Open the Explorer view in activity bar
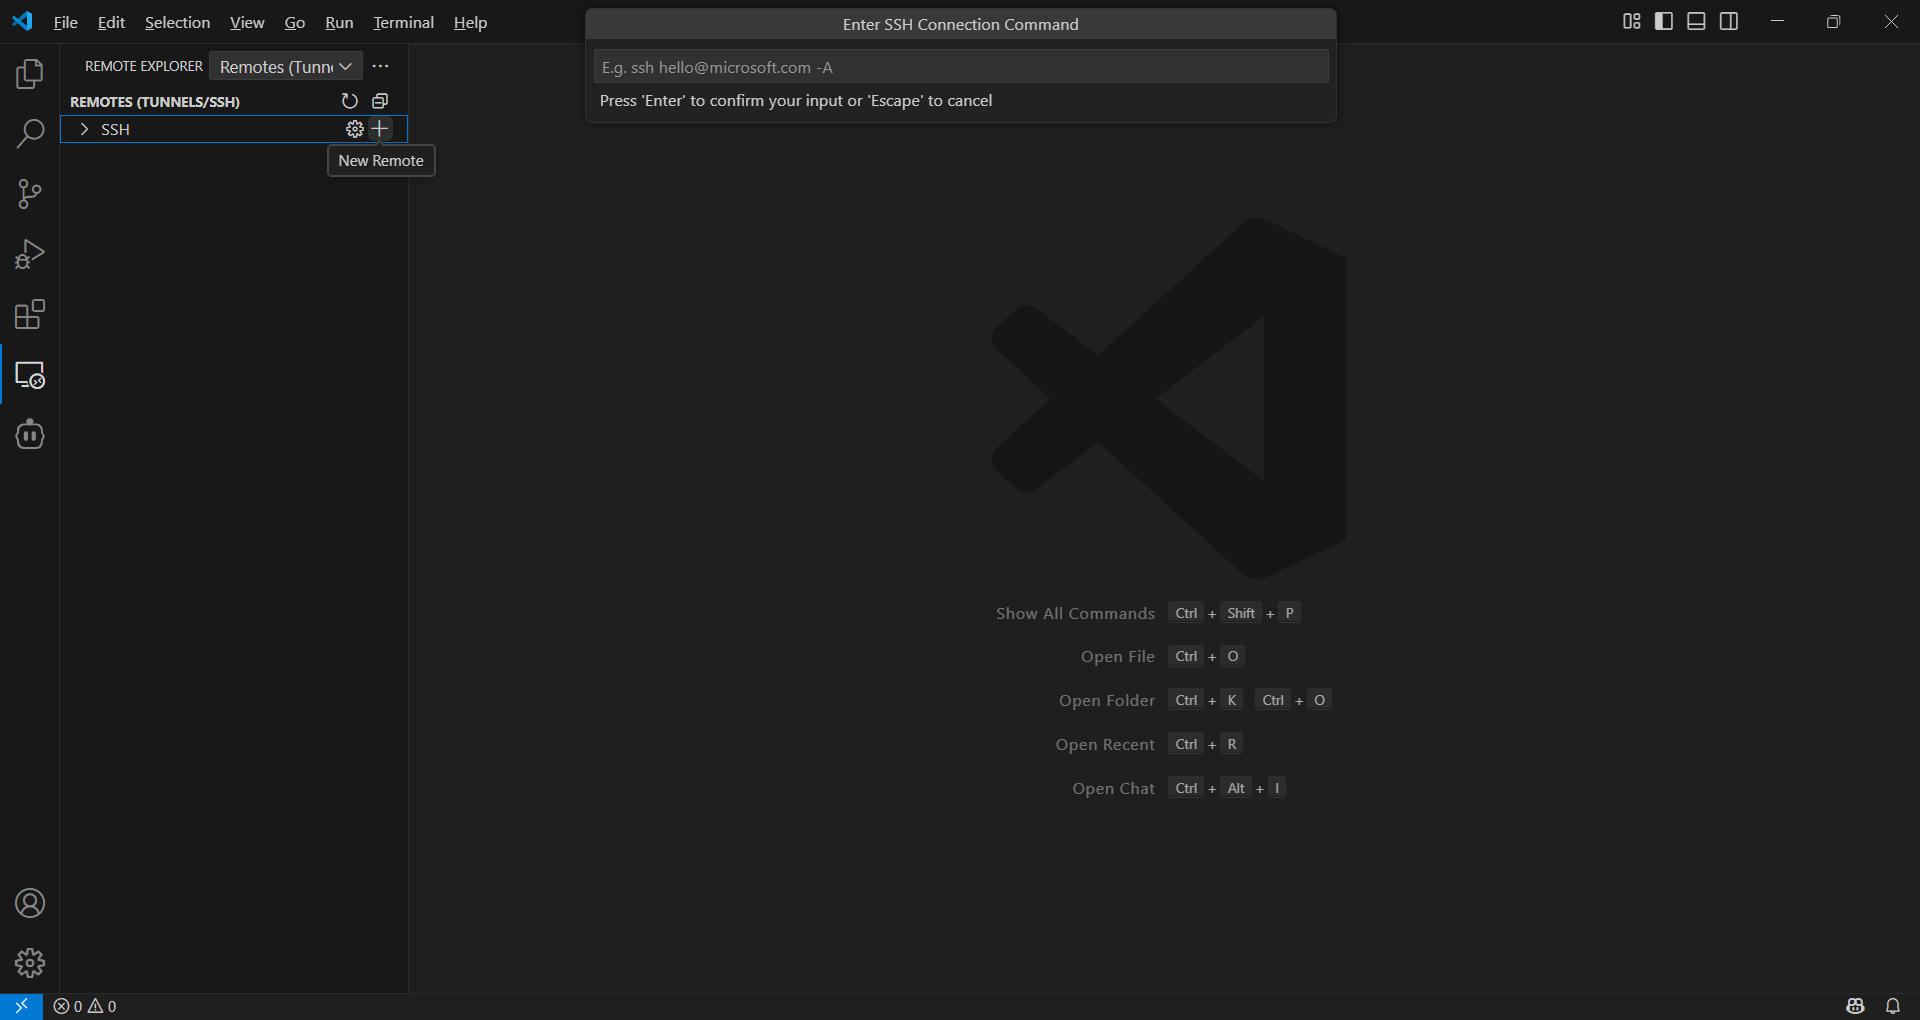The image size is (1920, 1020). [30, 74]
